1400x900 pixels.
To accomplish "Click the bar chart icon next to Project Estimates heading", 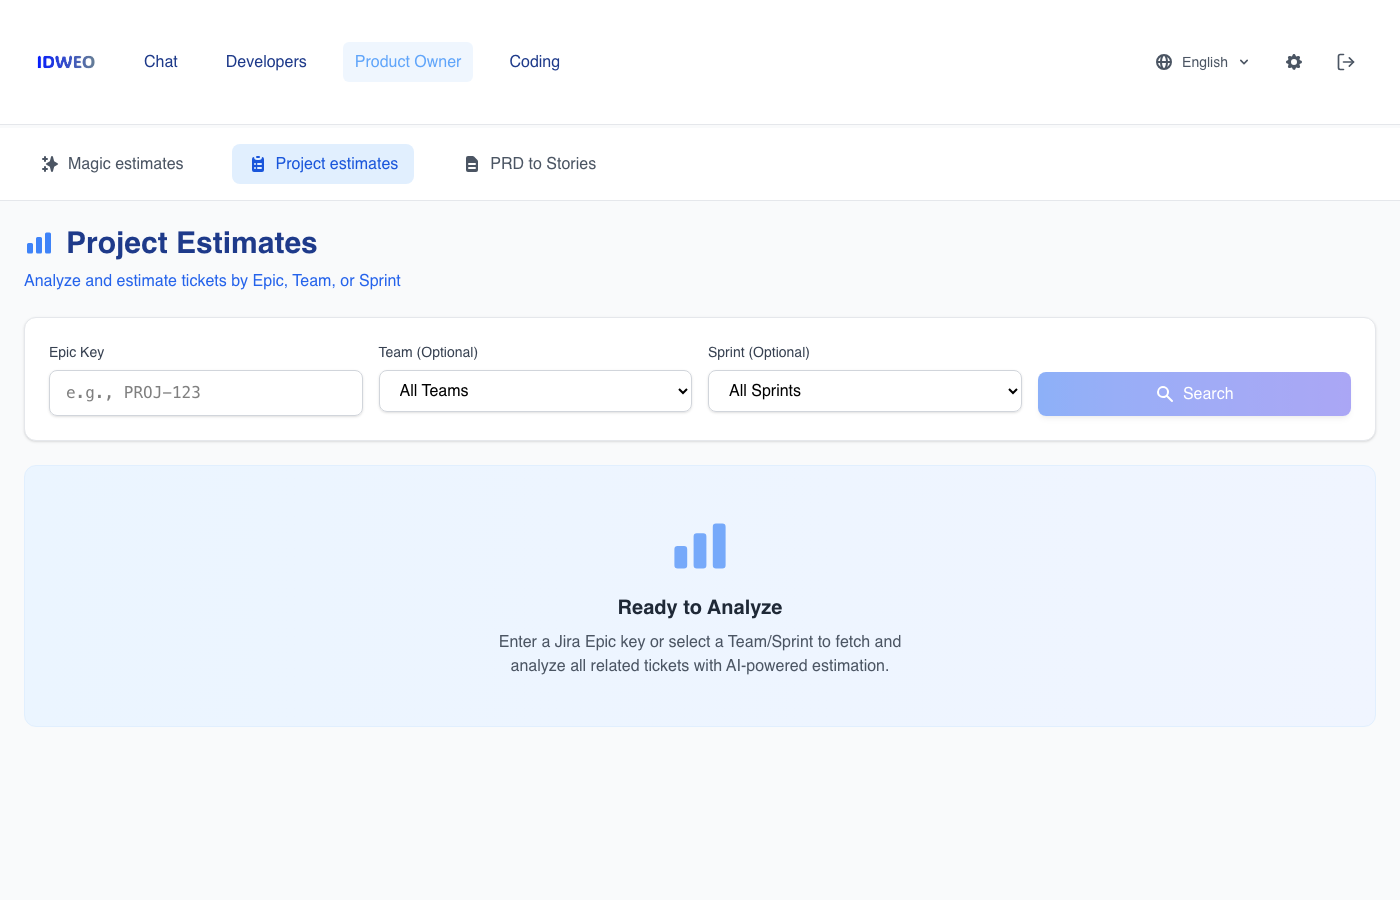I will (x=39, y=242).
